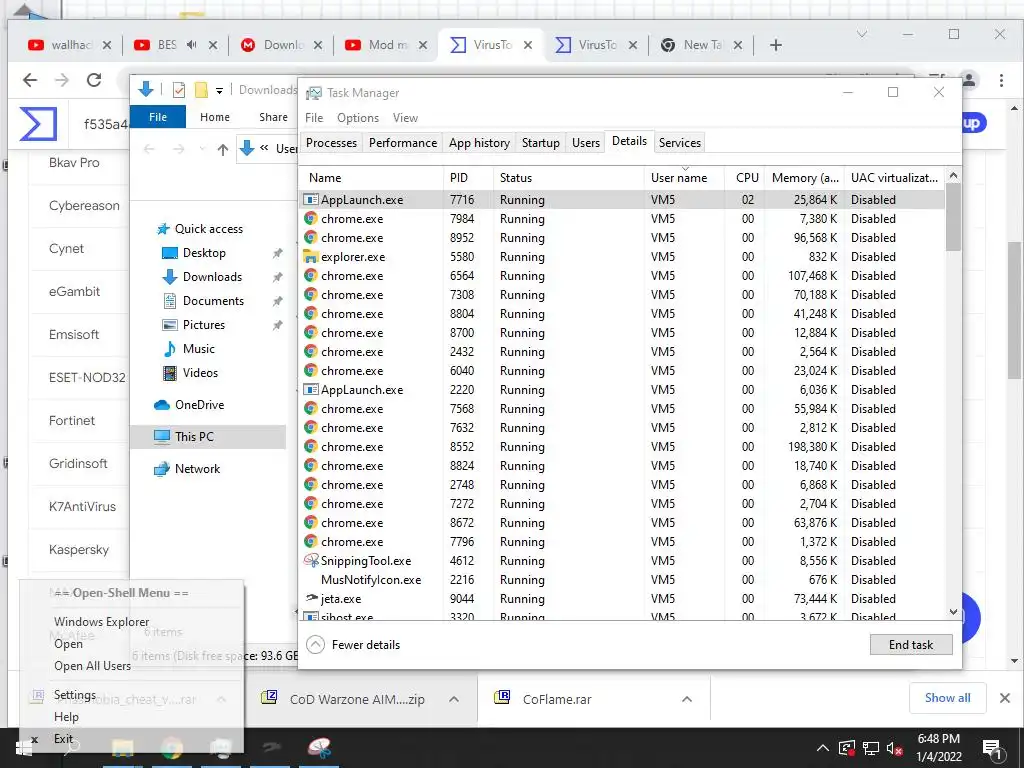Sort by CPU column header
The width and height of the screenshot is (1024, 768).
click(x=746, y=178)
